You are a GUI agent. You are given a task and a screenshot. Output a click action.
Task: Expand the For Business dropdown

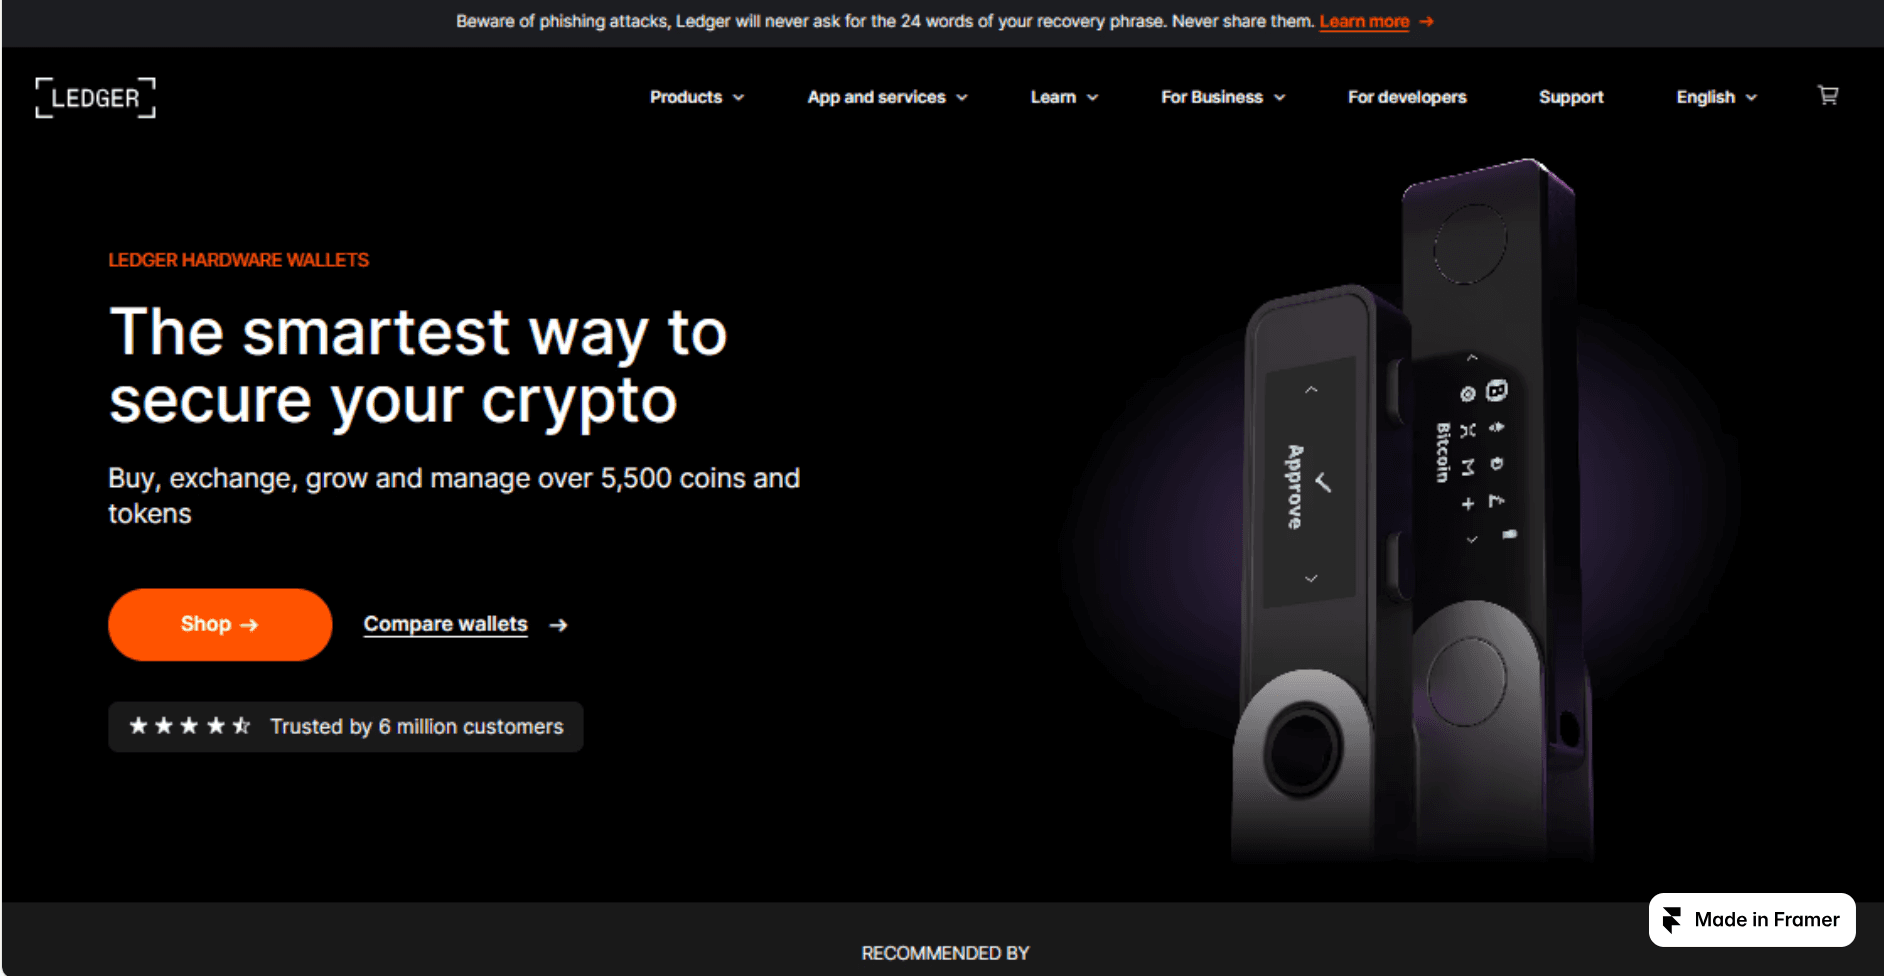1223,97
